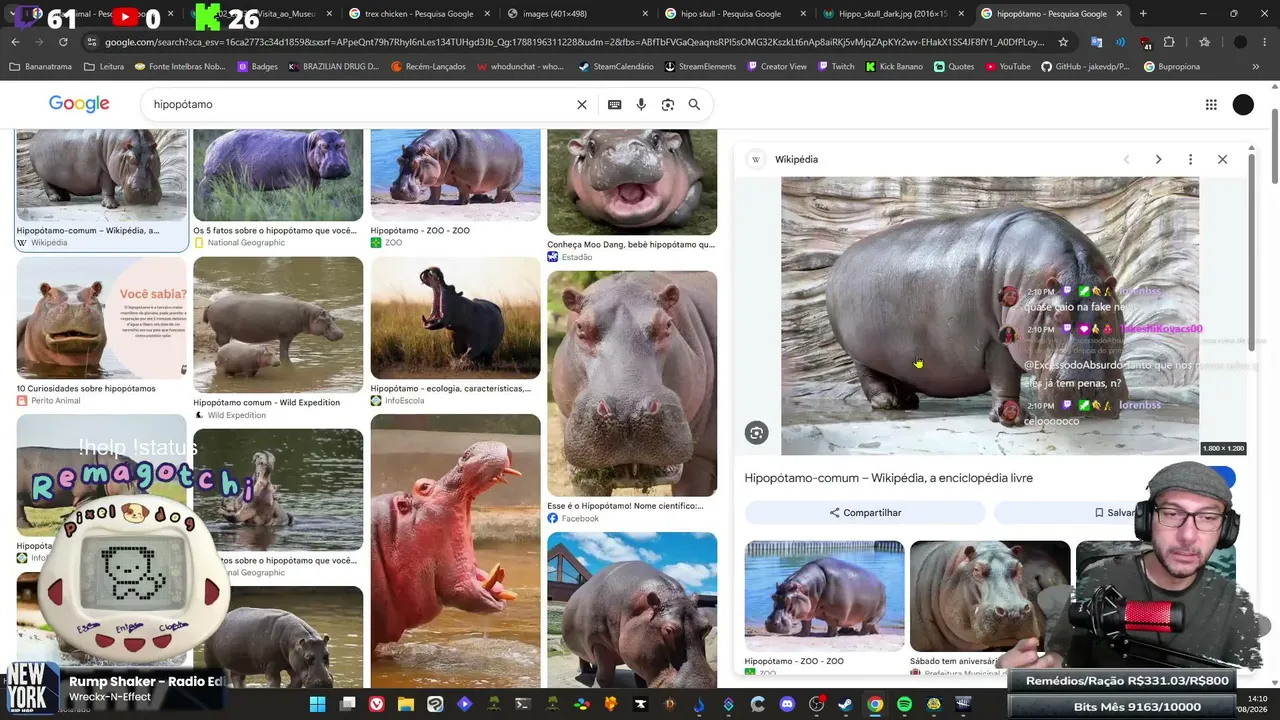Open the Fonte Intelbras bookmark
The image size is (1280, 720).
tap(179, 66)
